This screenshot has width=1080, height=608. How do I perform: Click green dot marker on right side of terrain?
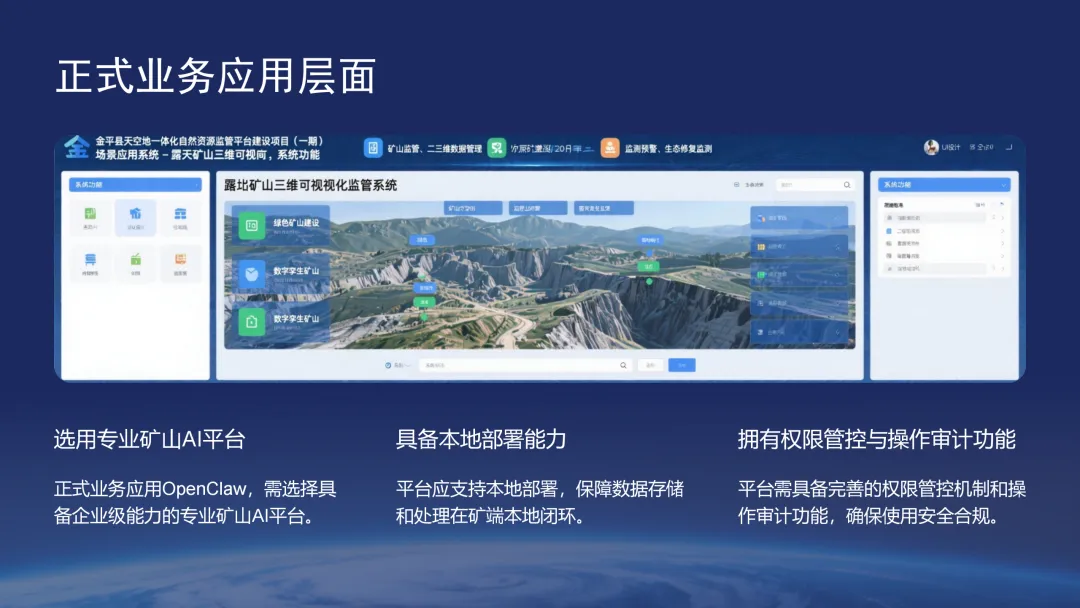coord(649,281)
